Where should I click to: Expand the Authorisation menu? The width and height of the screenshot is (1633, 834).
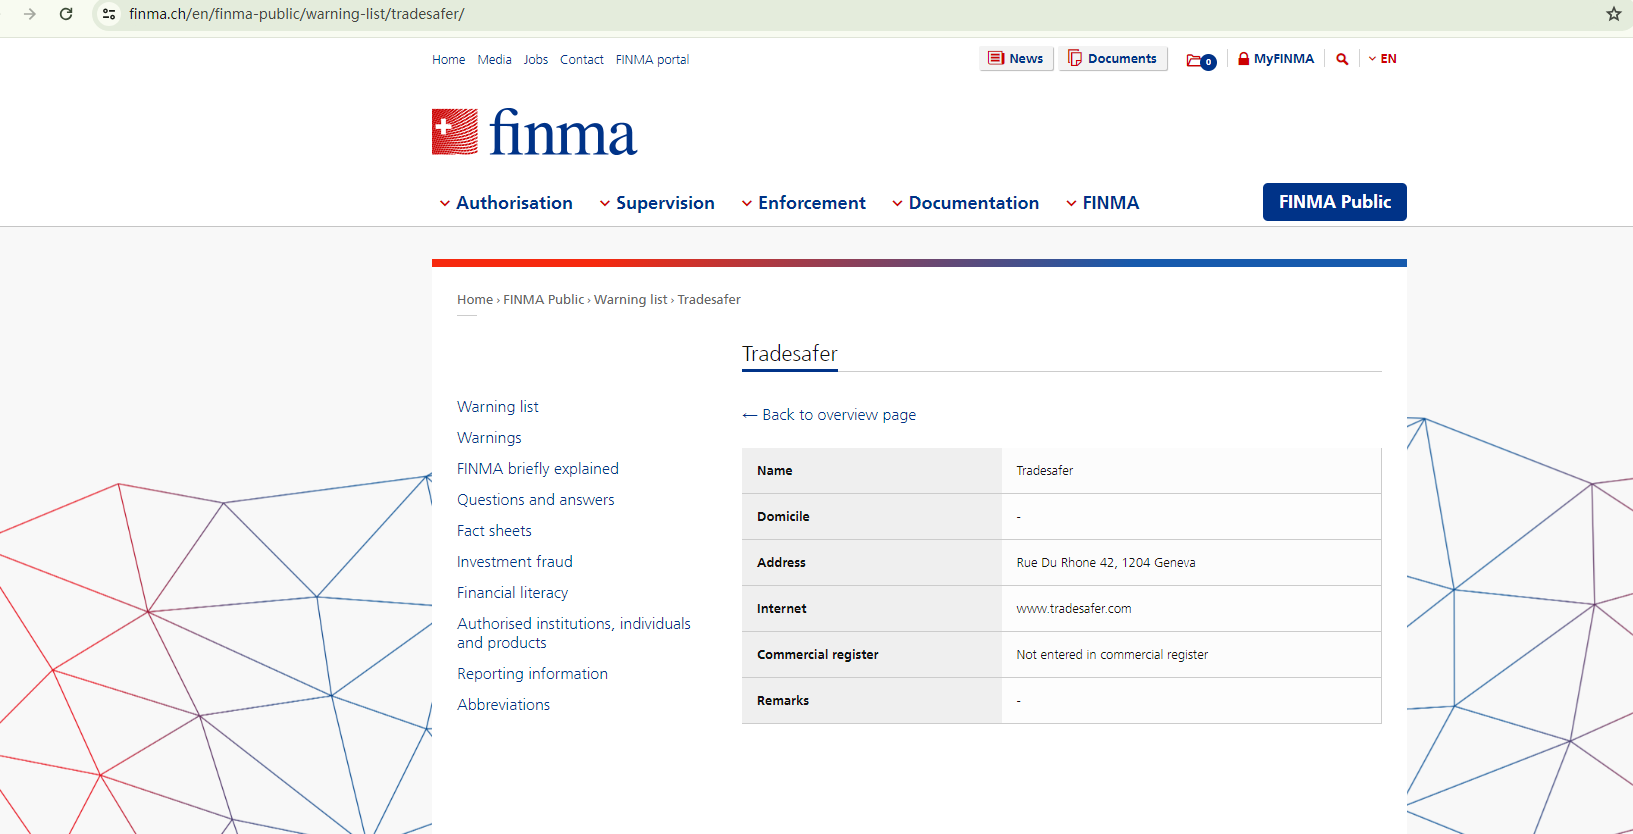[506, 203]
